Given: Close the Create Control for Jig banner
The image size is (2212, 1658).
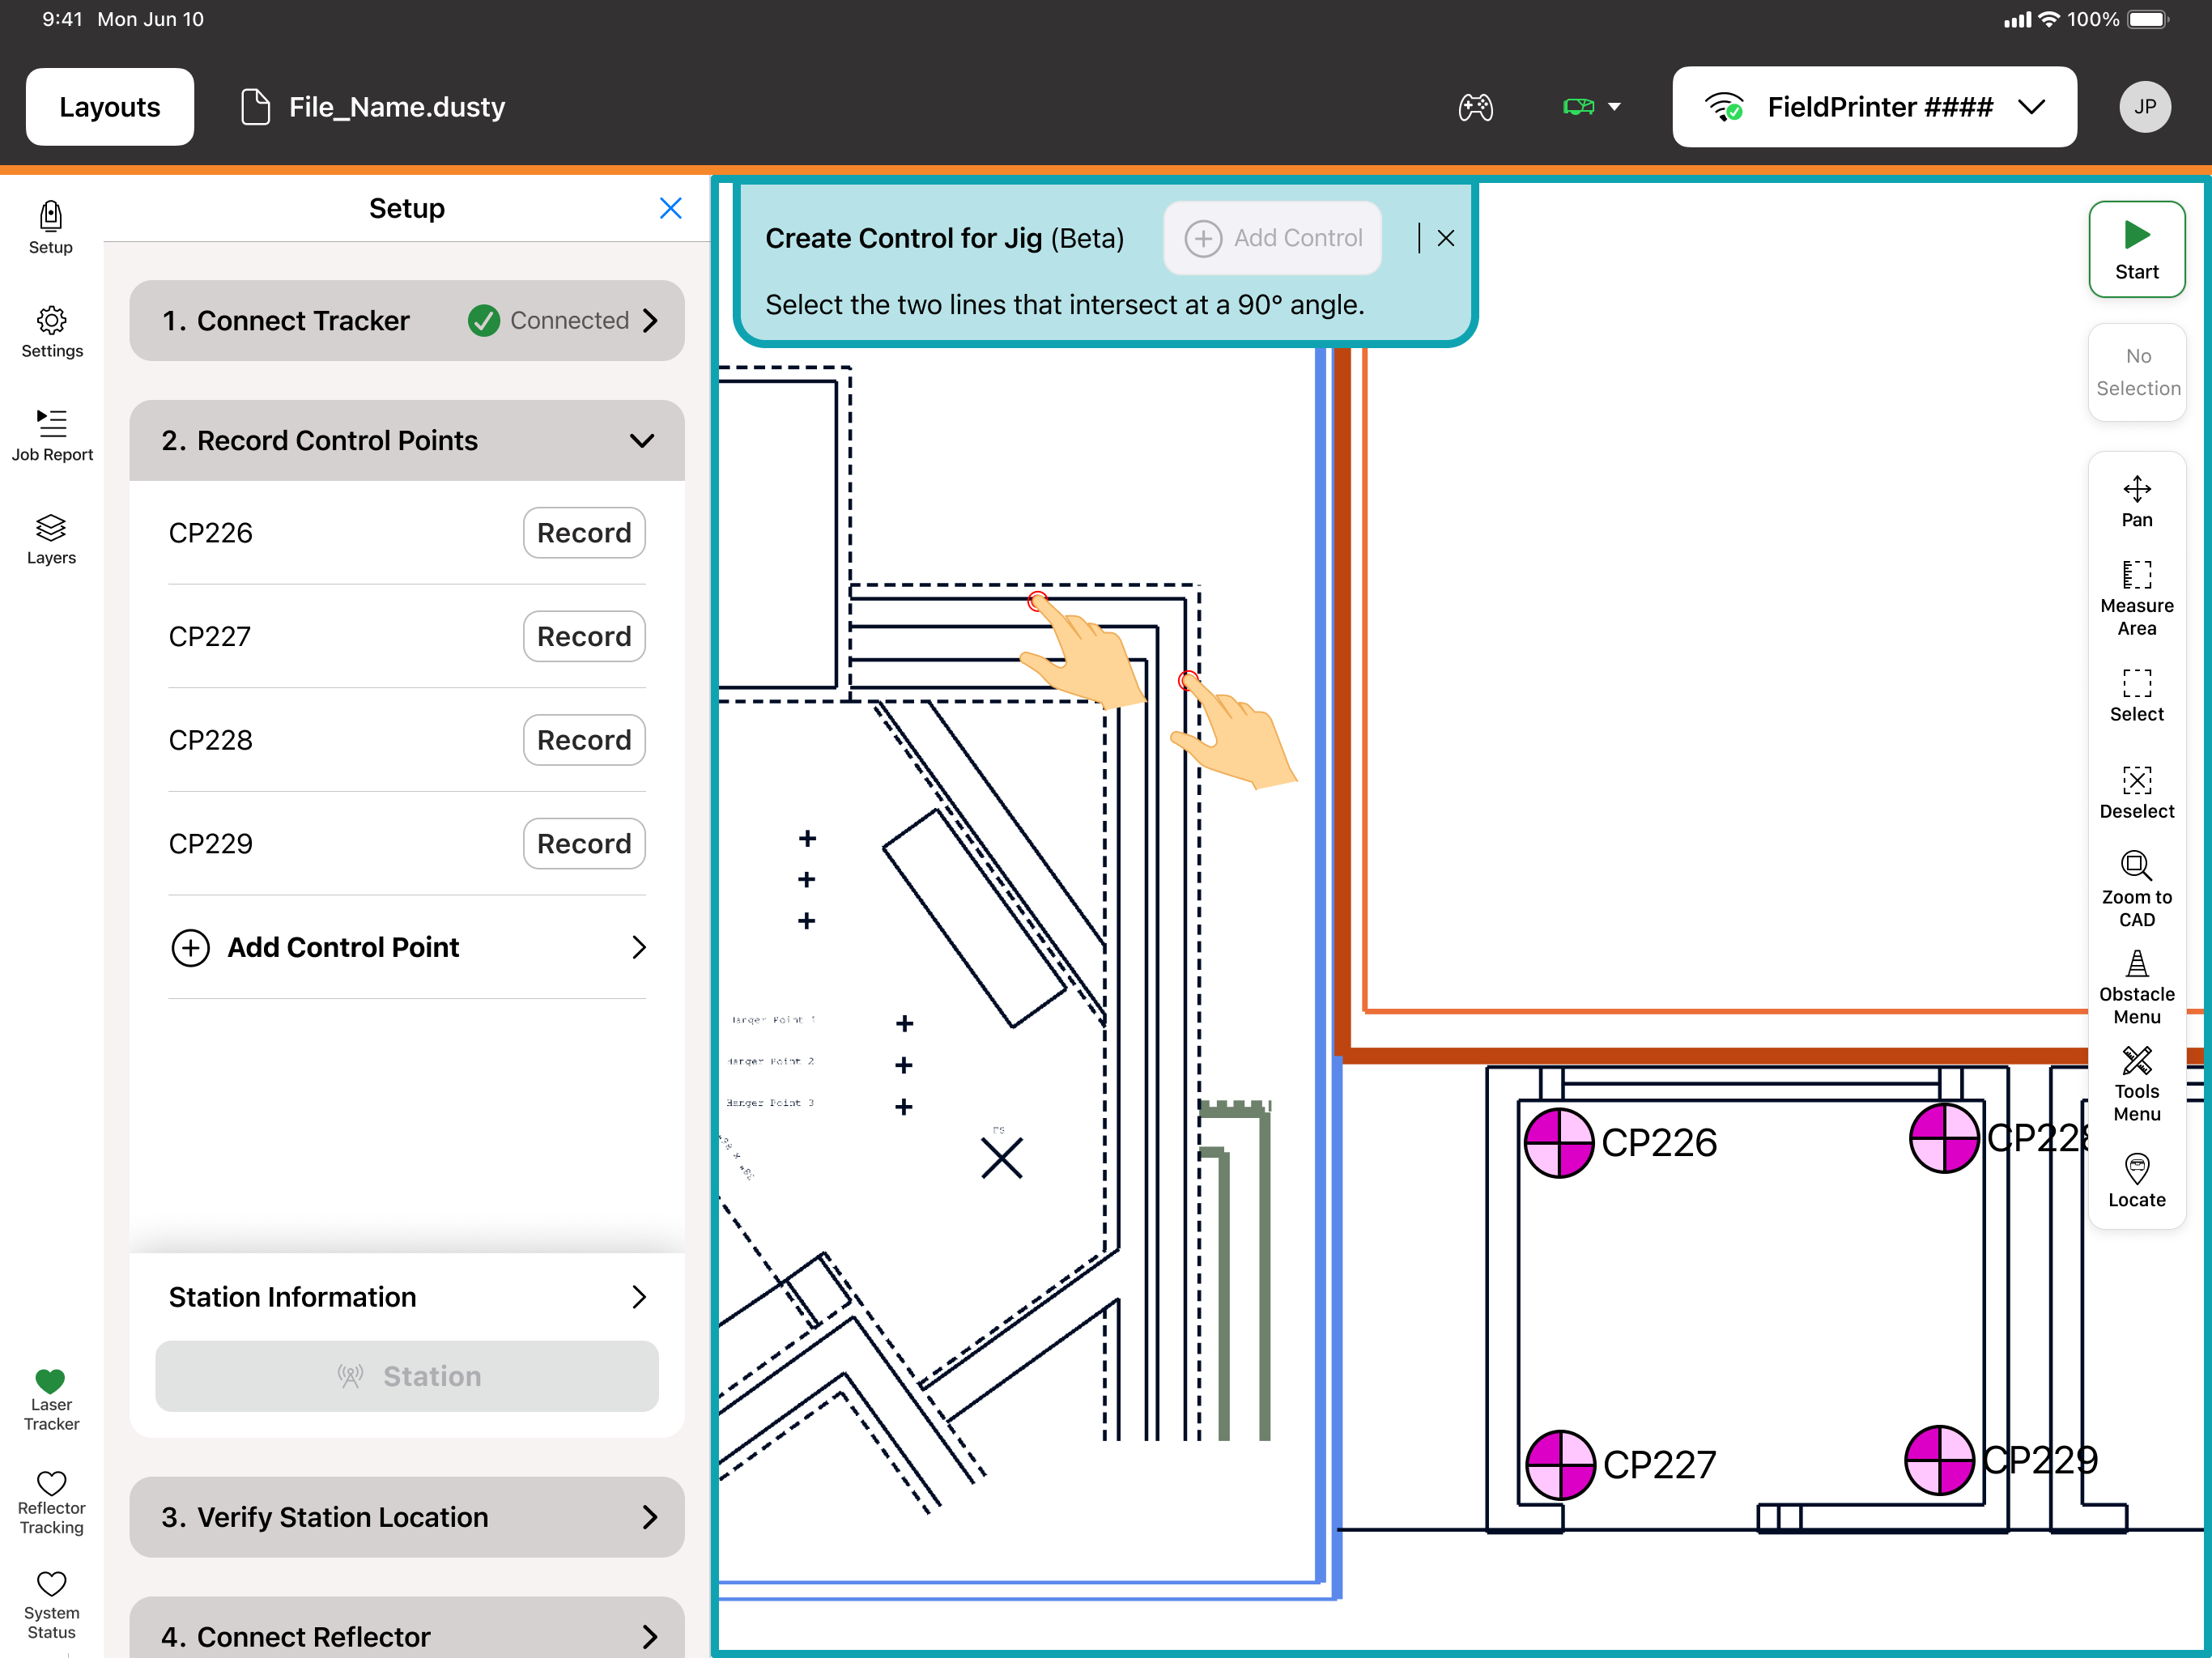Looking at the screenshot, I should click(1445, 238).
